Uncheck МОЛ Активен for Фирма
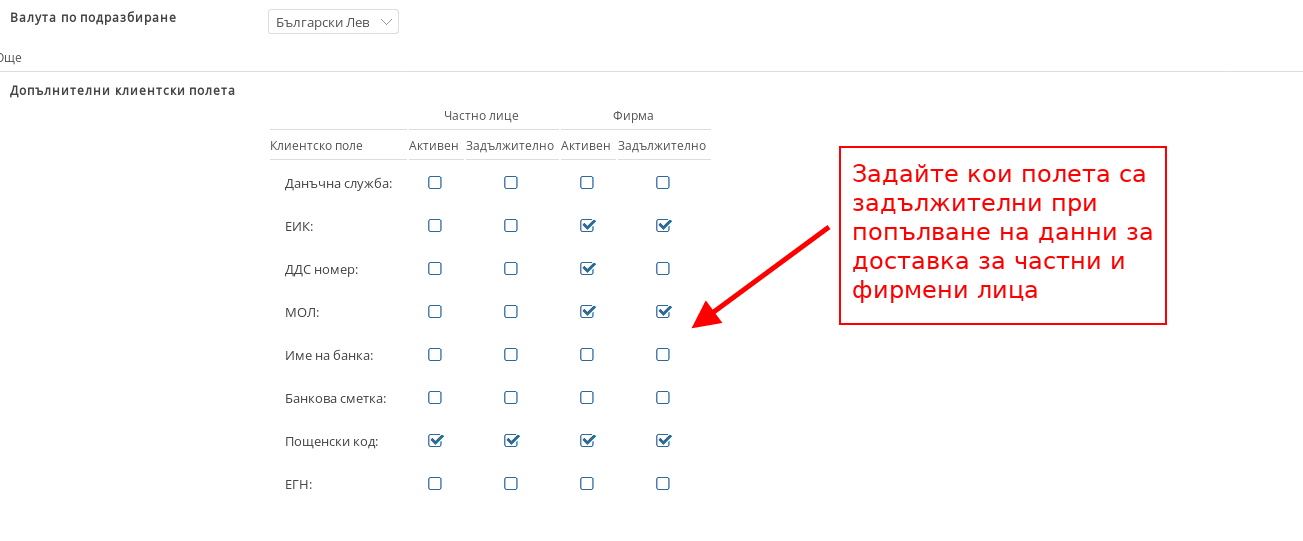Viewport: 1303px width, 541px height. [587, 312]
